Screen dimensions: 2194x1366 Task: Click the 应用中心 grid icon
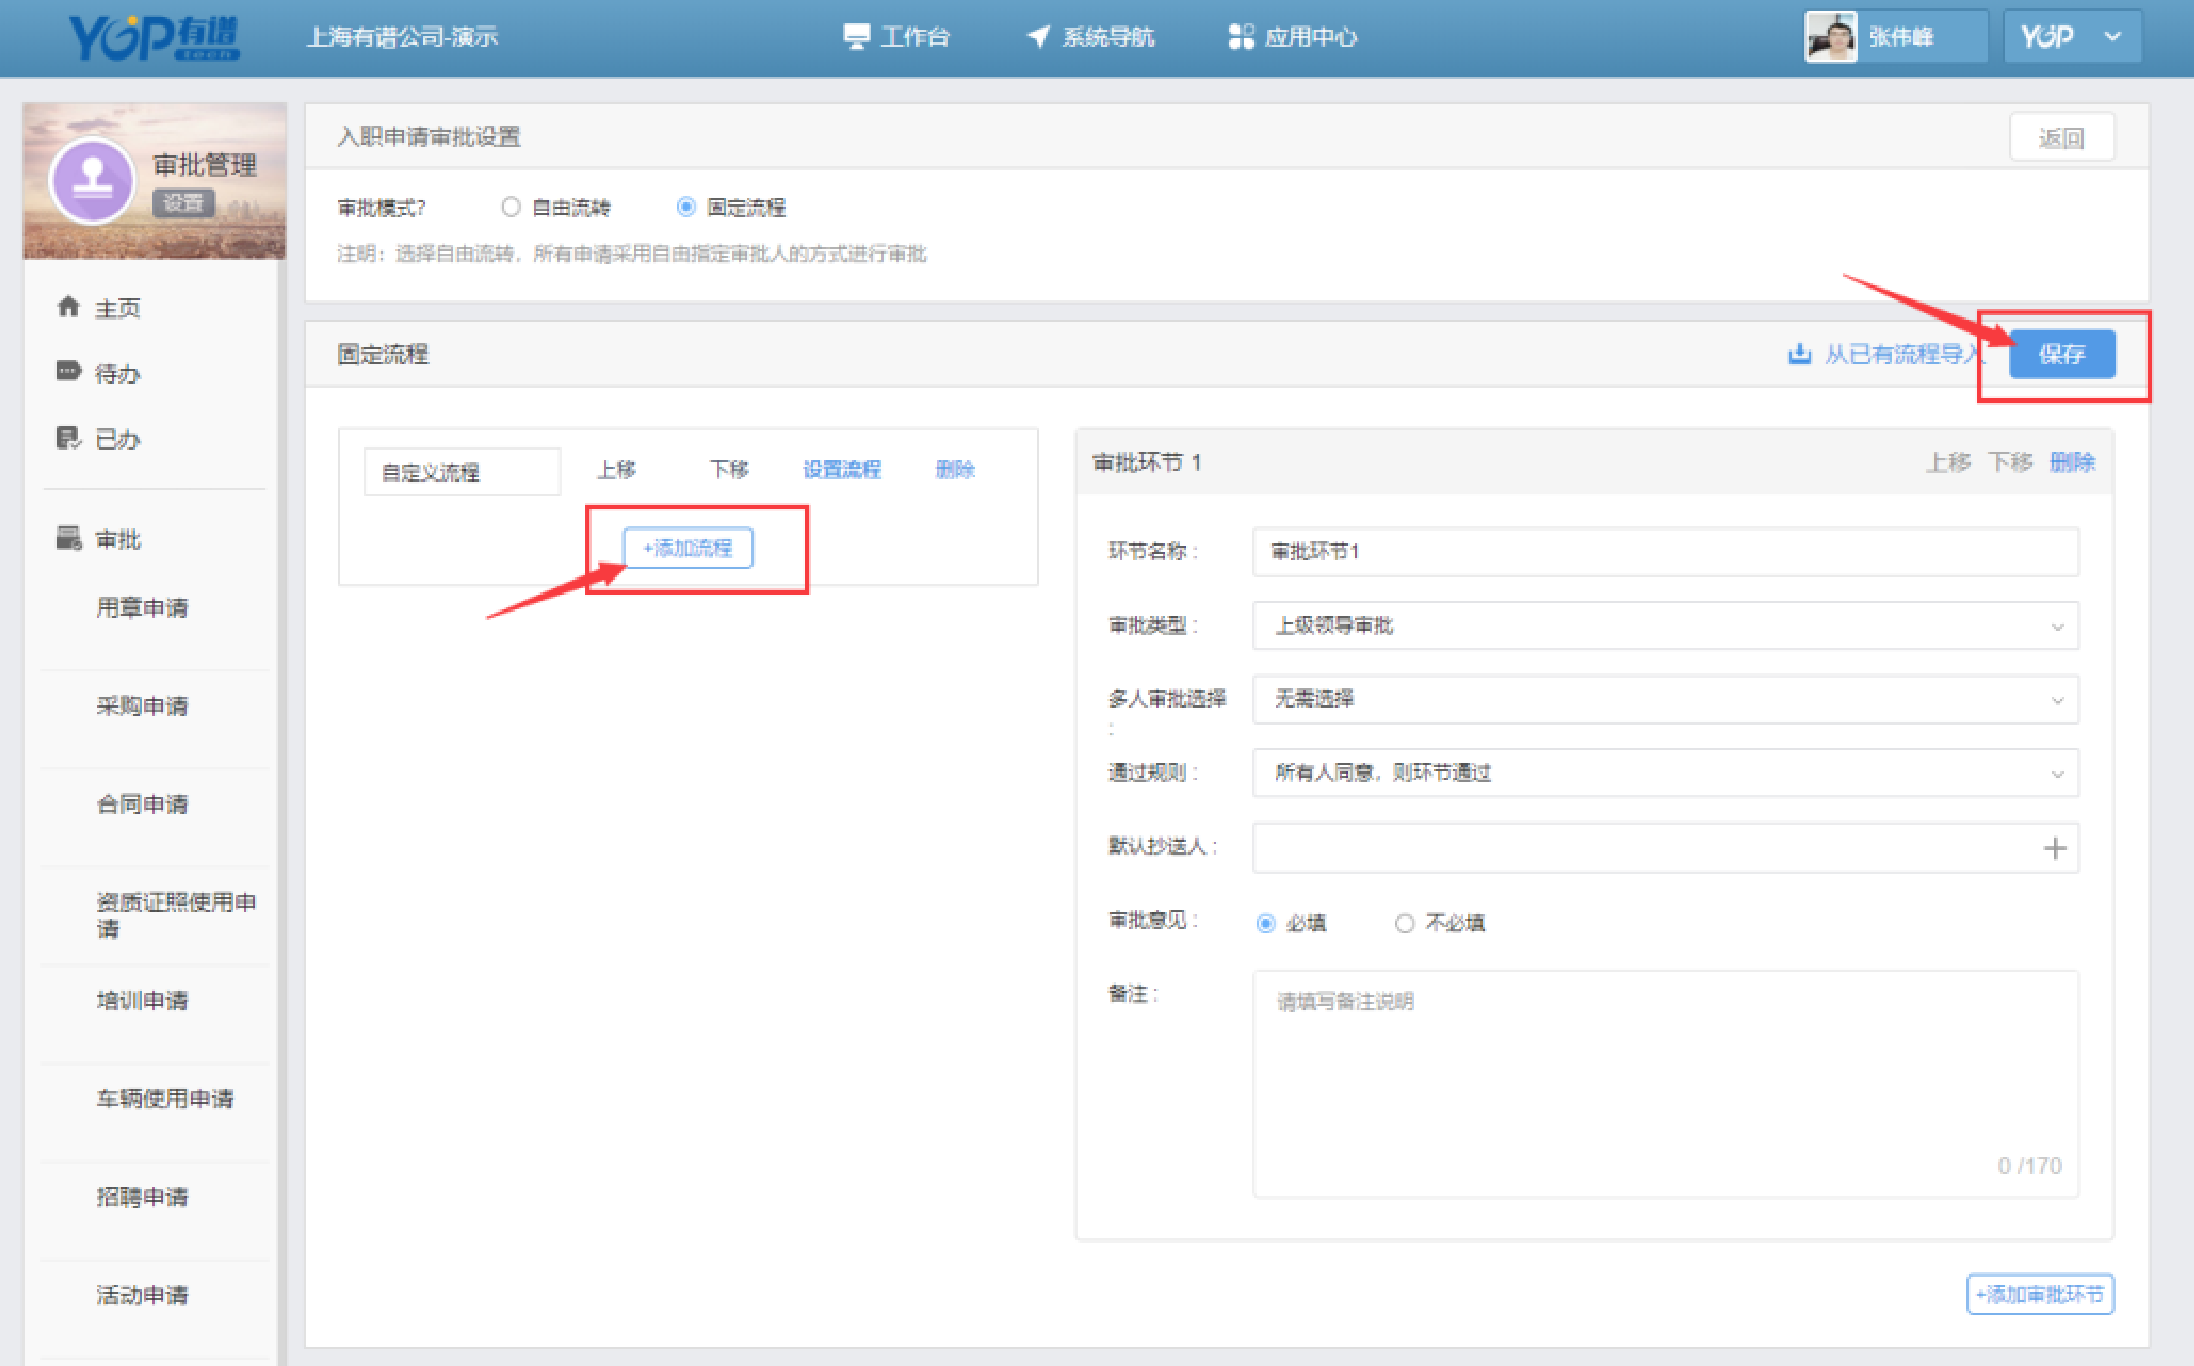pyautogui.click(x=1240, y=37)
